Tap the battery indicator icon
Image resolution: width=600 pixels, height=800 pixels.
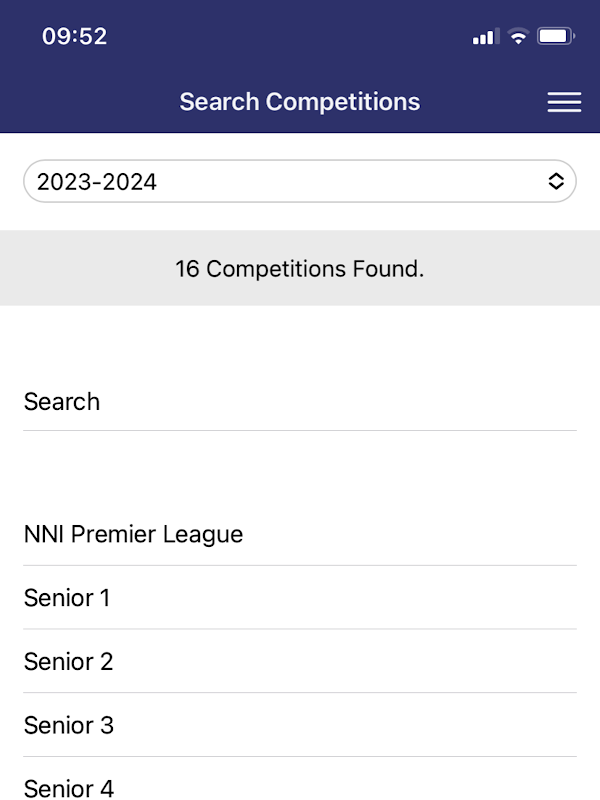pos(556,37)
